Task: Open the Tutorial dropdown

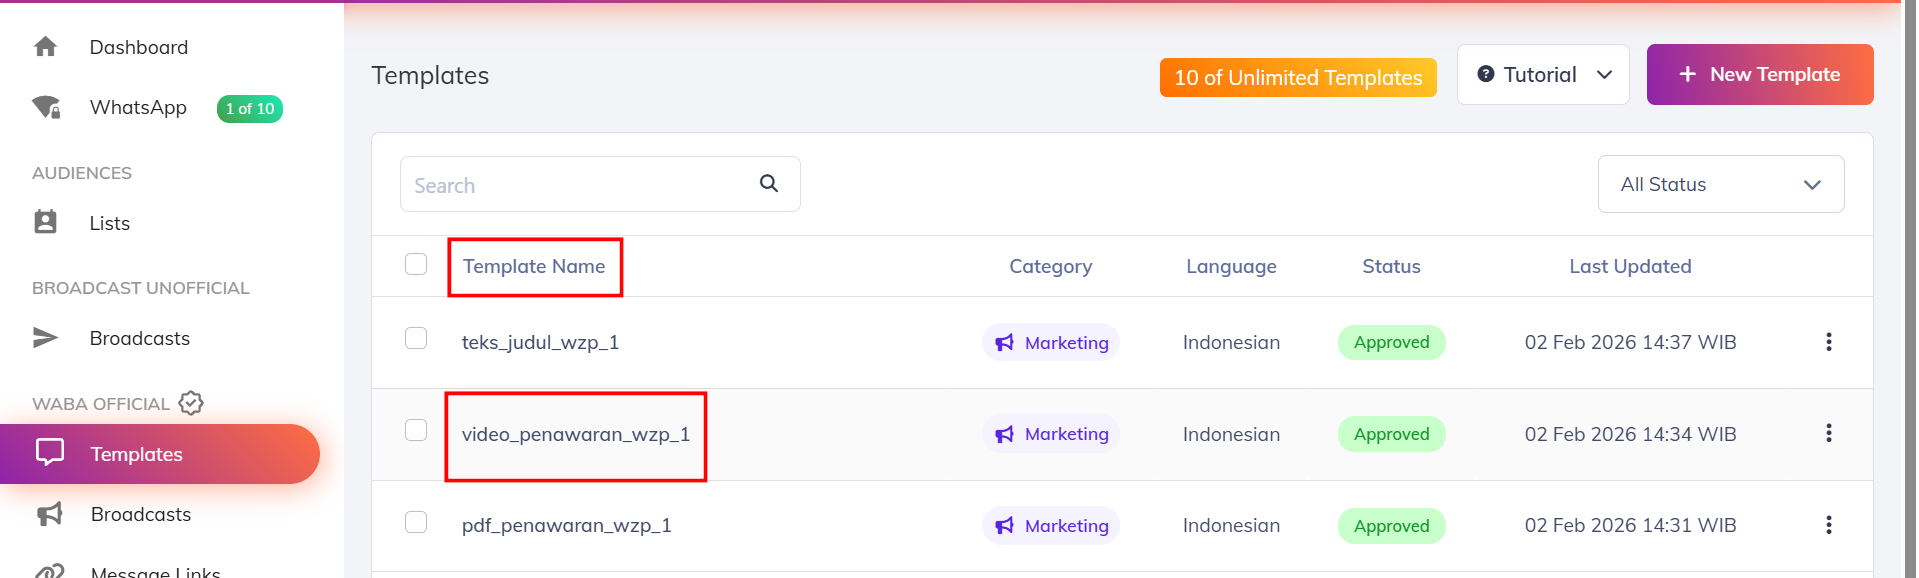Action: 1542,75
